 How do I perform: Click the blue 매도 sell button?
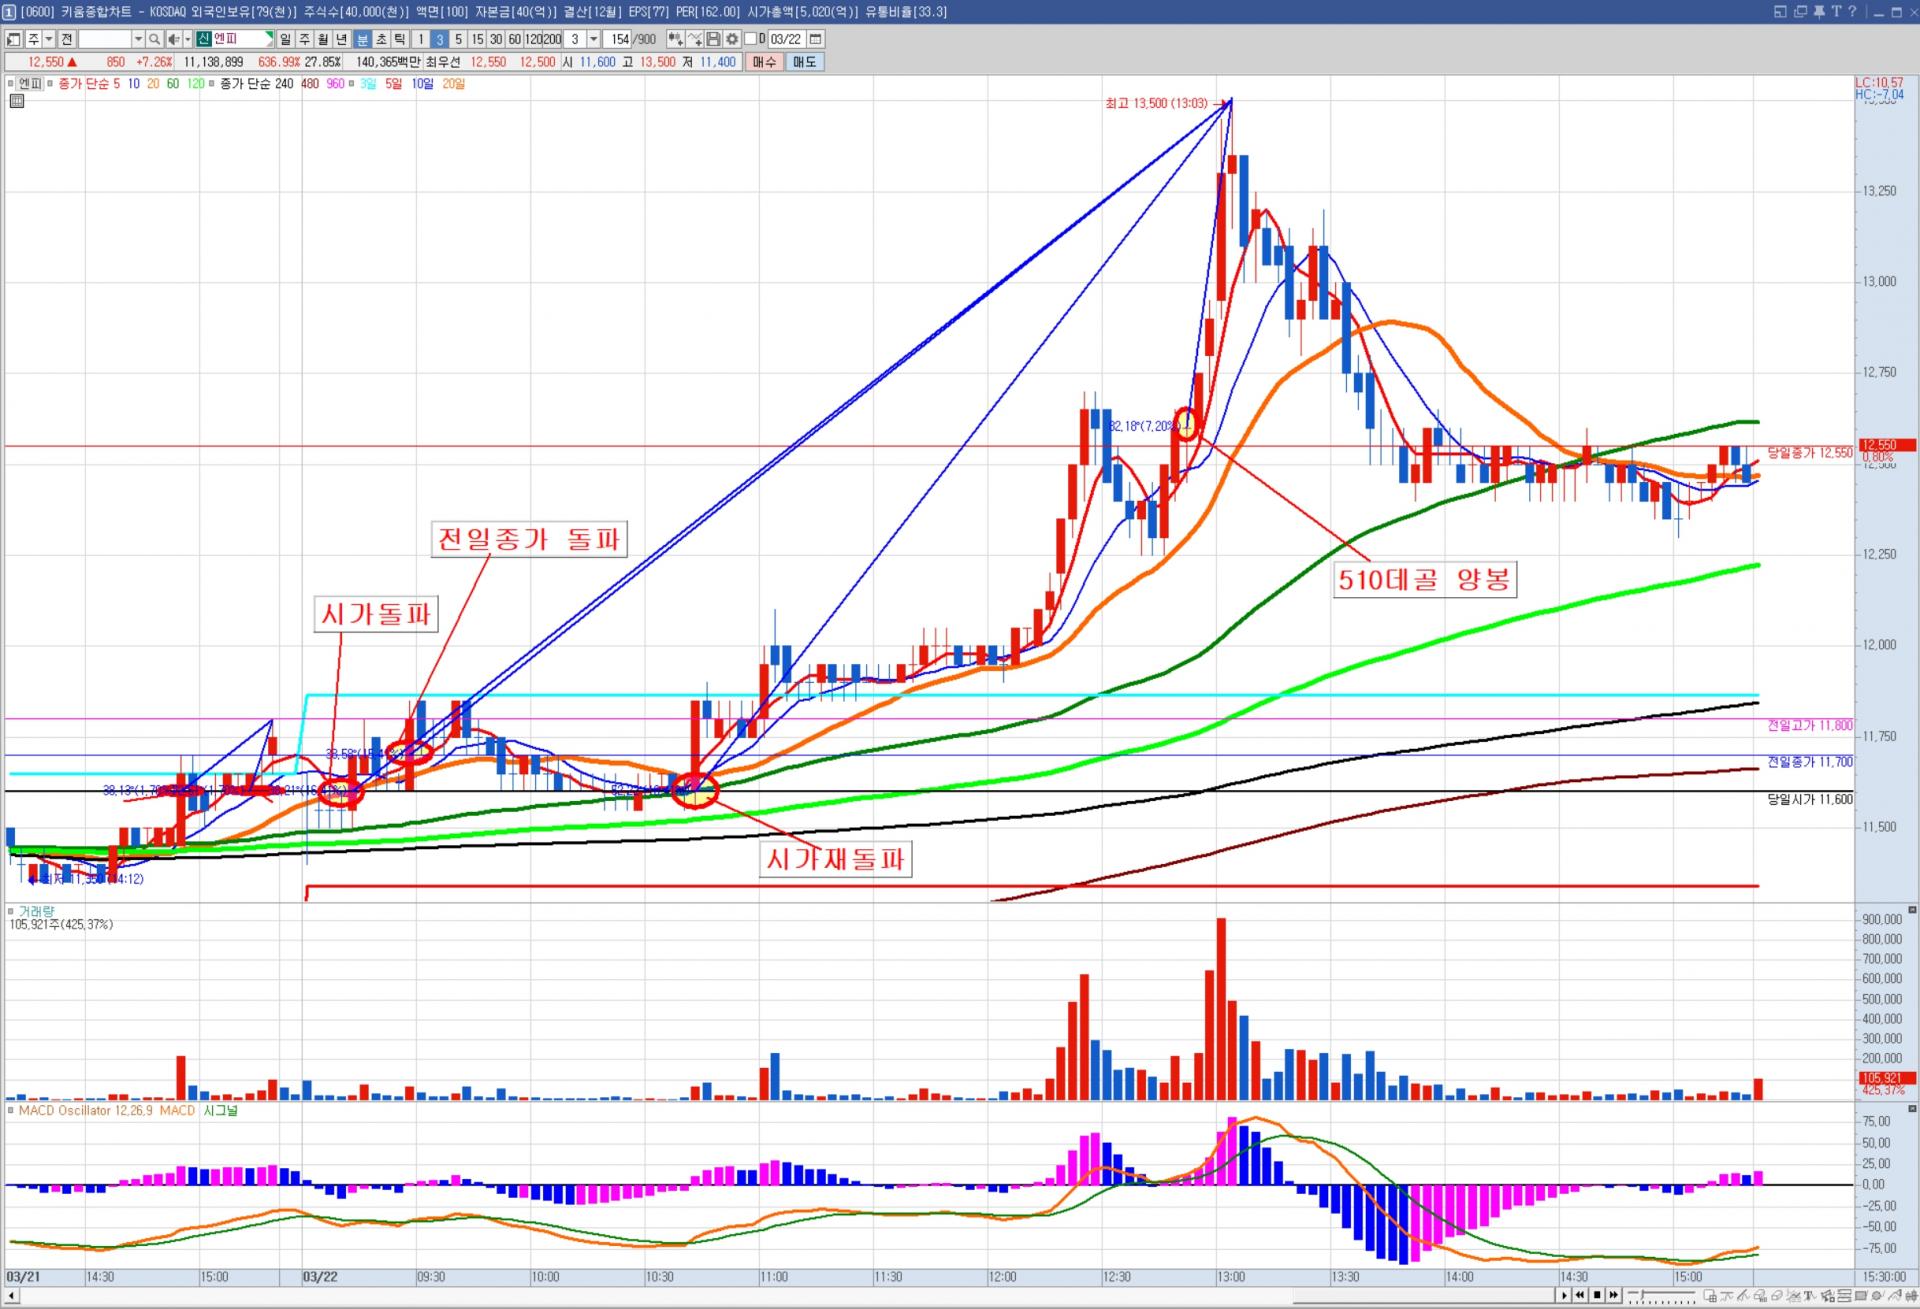tap(804, 62)
